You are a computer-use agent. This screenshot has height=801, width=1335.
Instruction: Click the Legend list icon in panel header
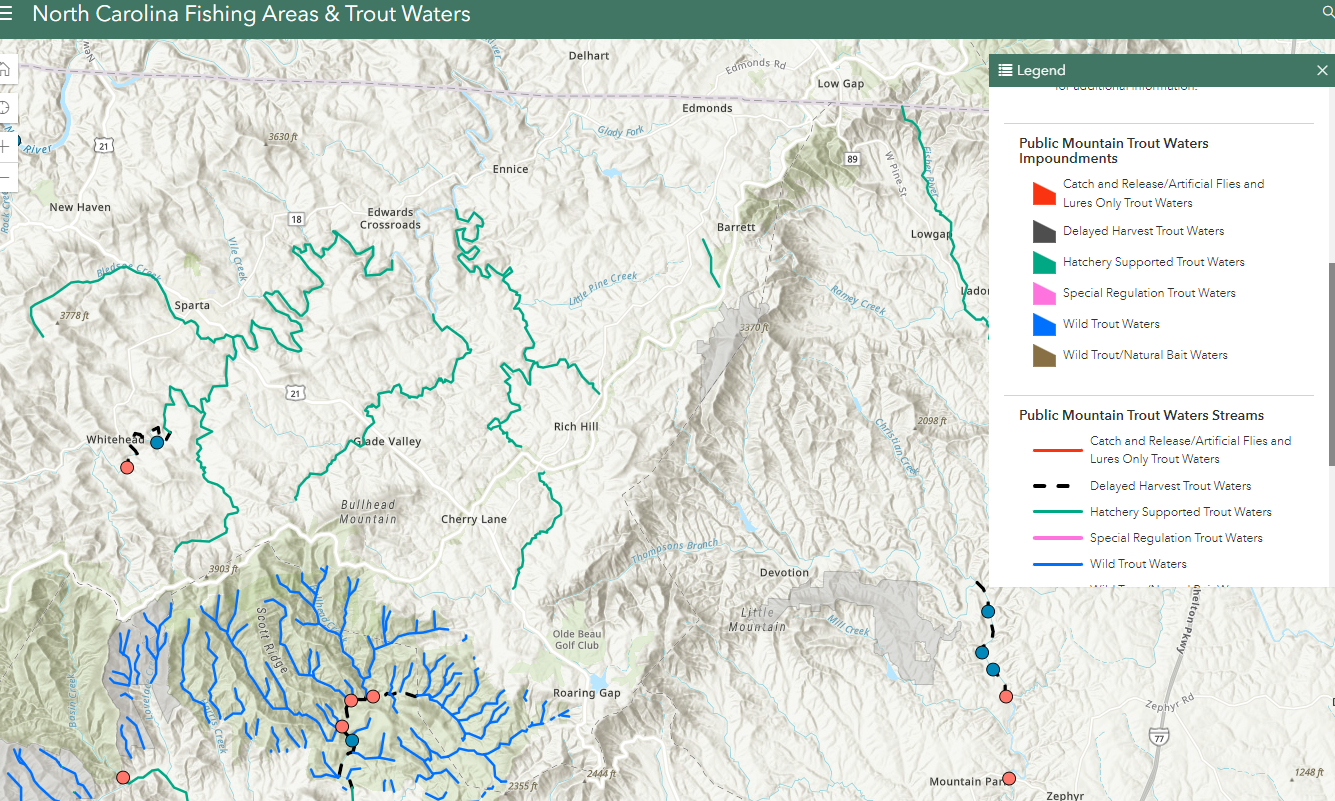point(1005,70)
